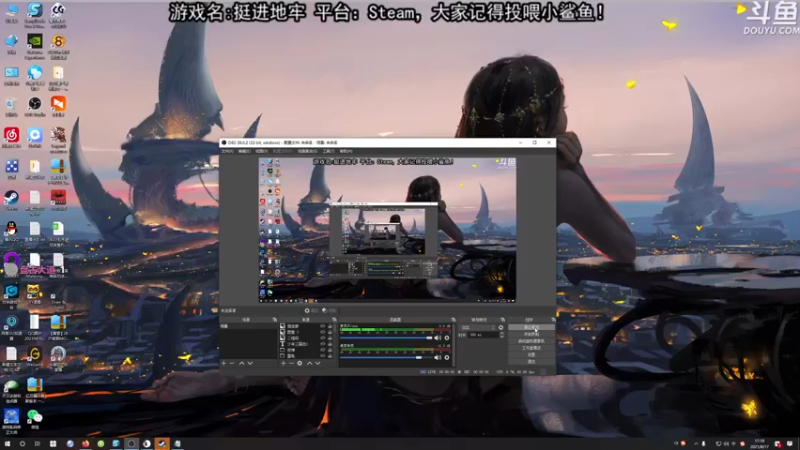Click transition duration input field
800x450 pixels.
tap(483, 335)
